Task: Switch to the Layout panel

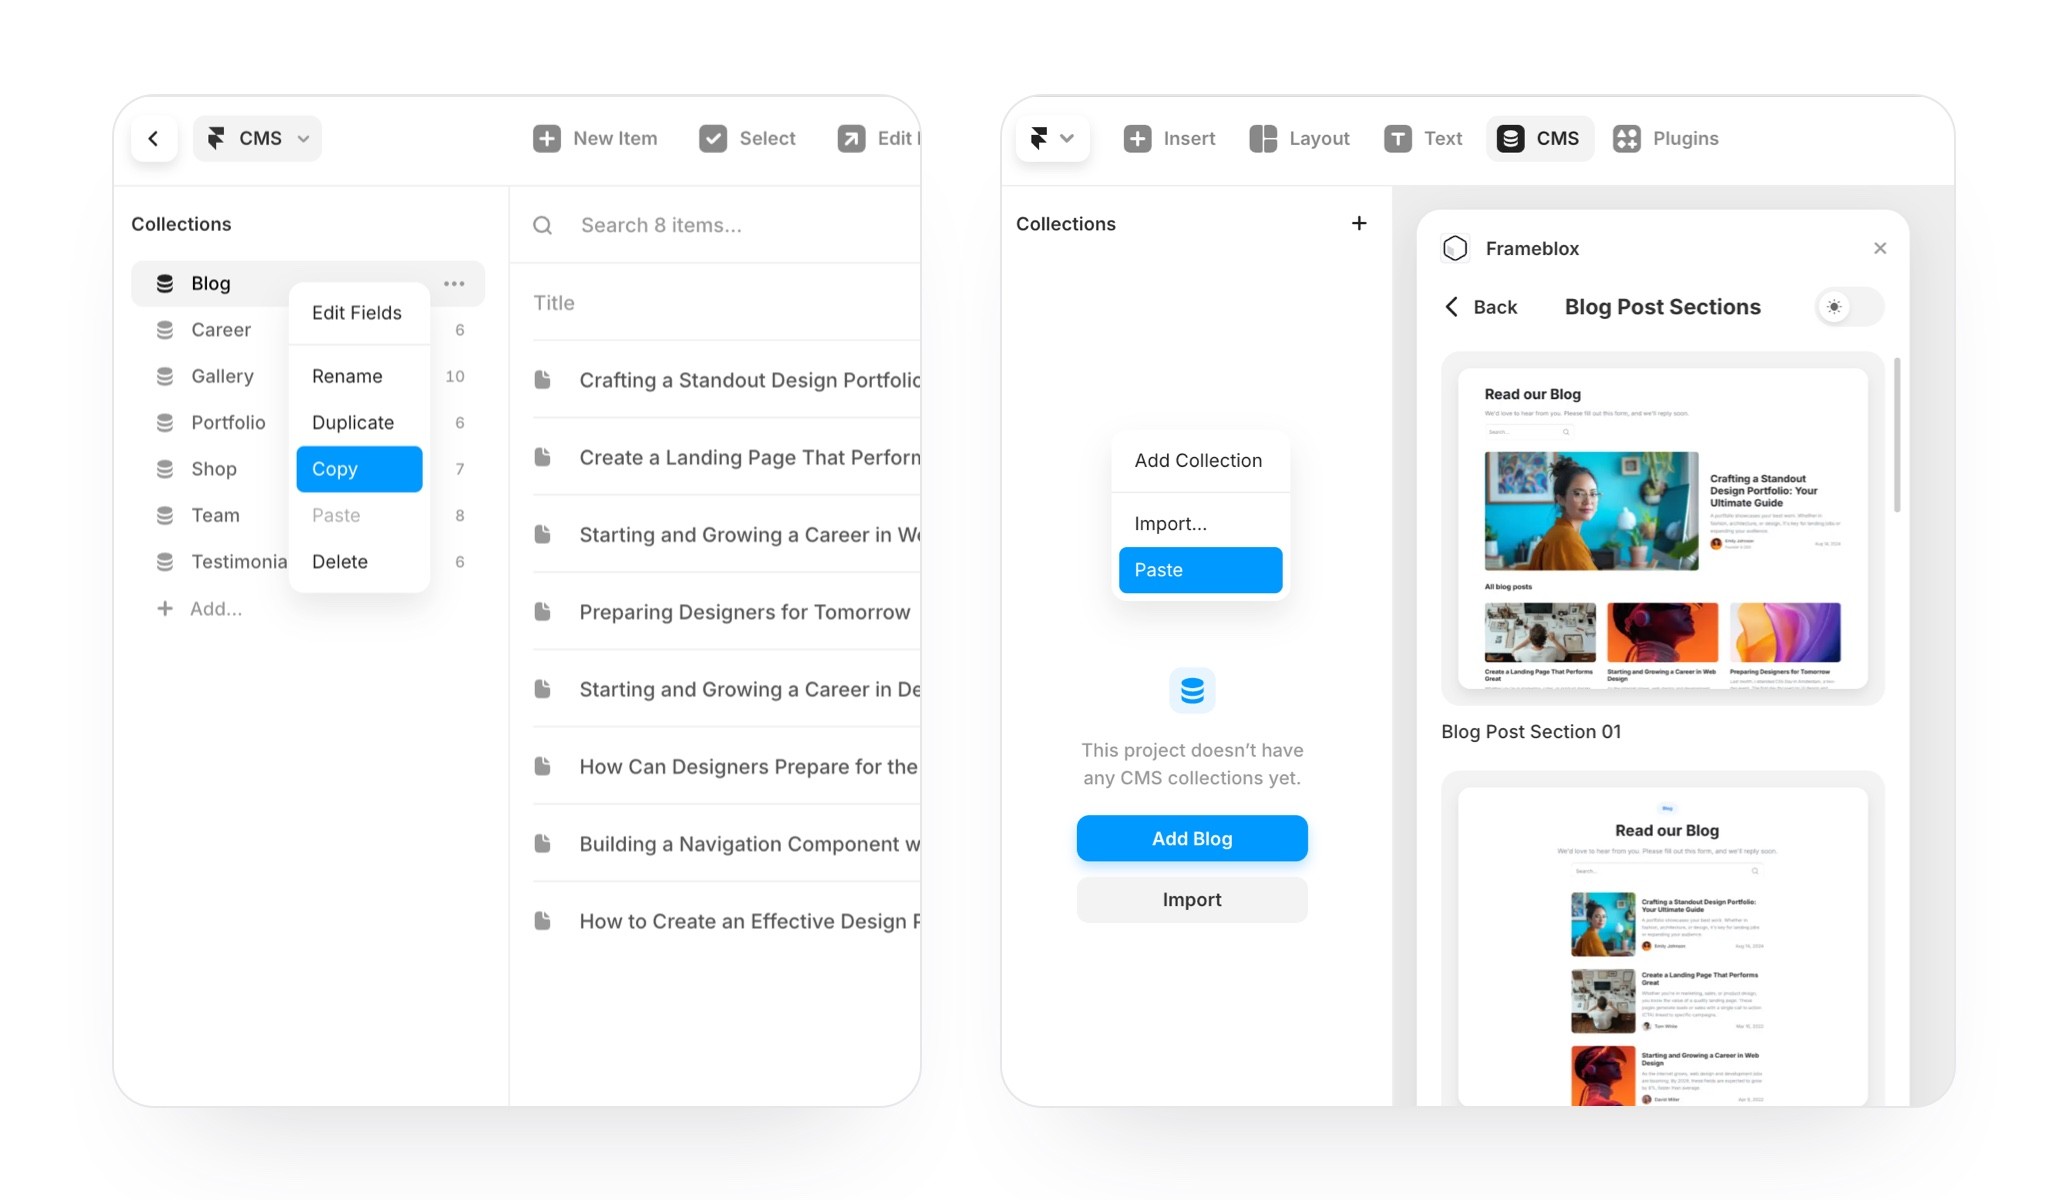Action: coord(1299,138)
